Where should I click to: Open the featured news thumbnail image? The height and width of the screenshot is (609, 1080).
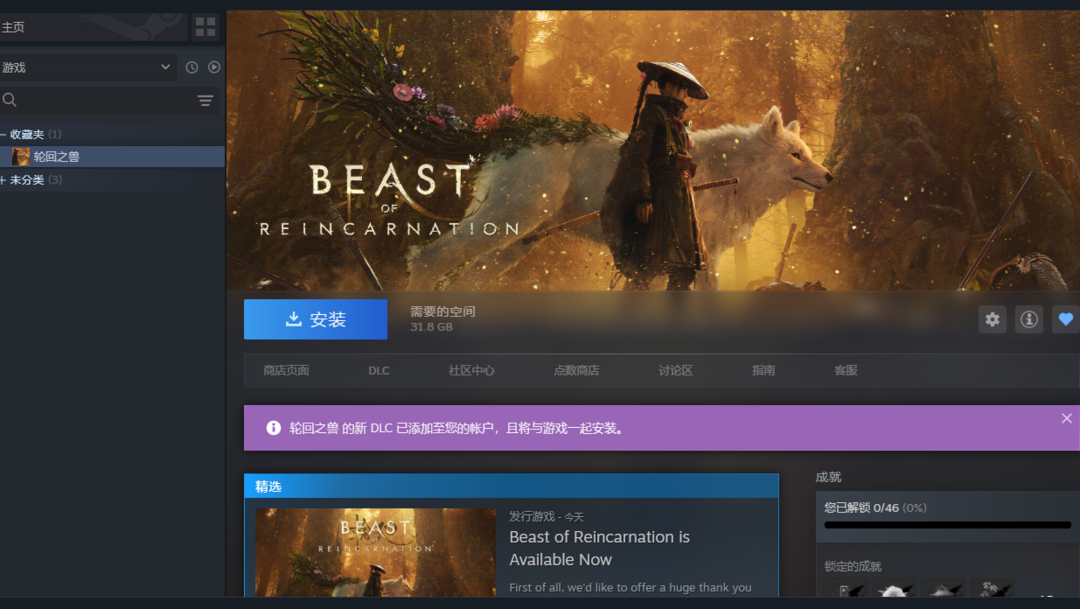click(x=375, y=553)
